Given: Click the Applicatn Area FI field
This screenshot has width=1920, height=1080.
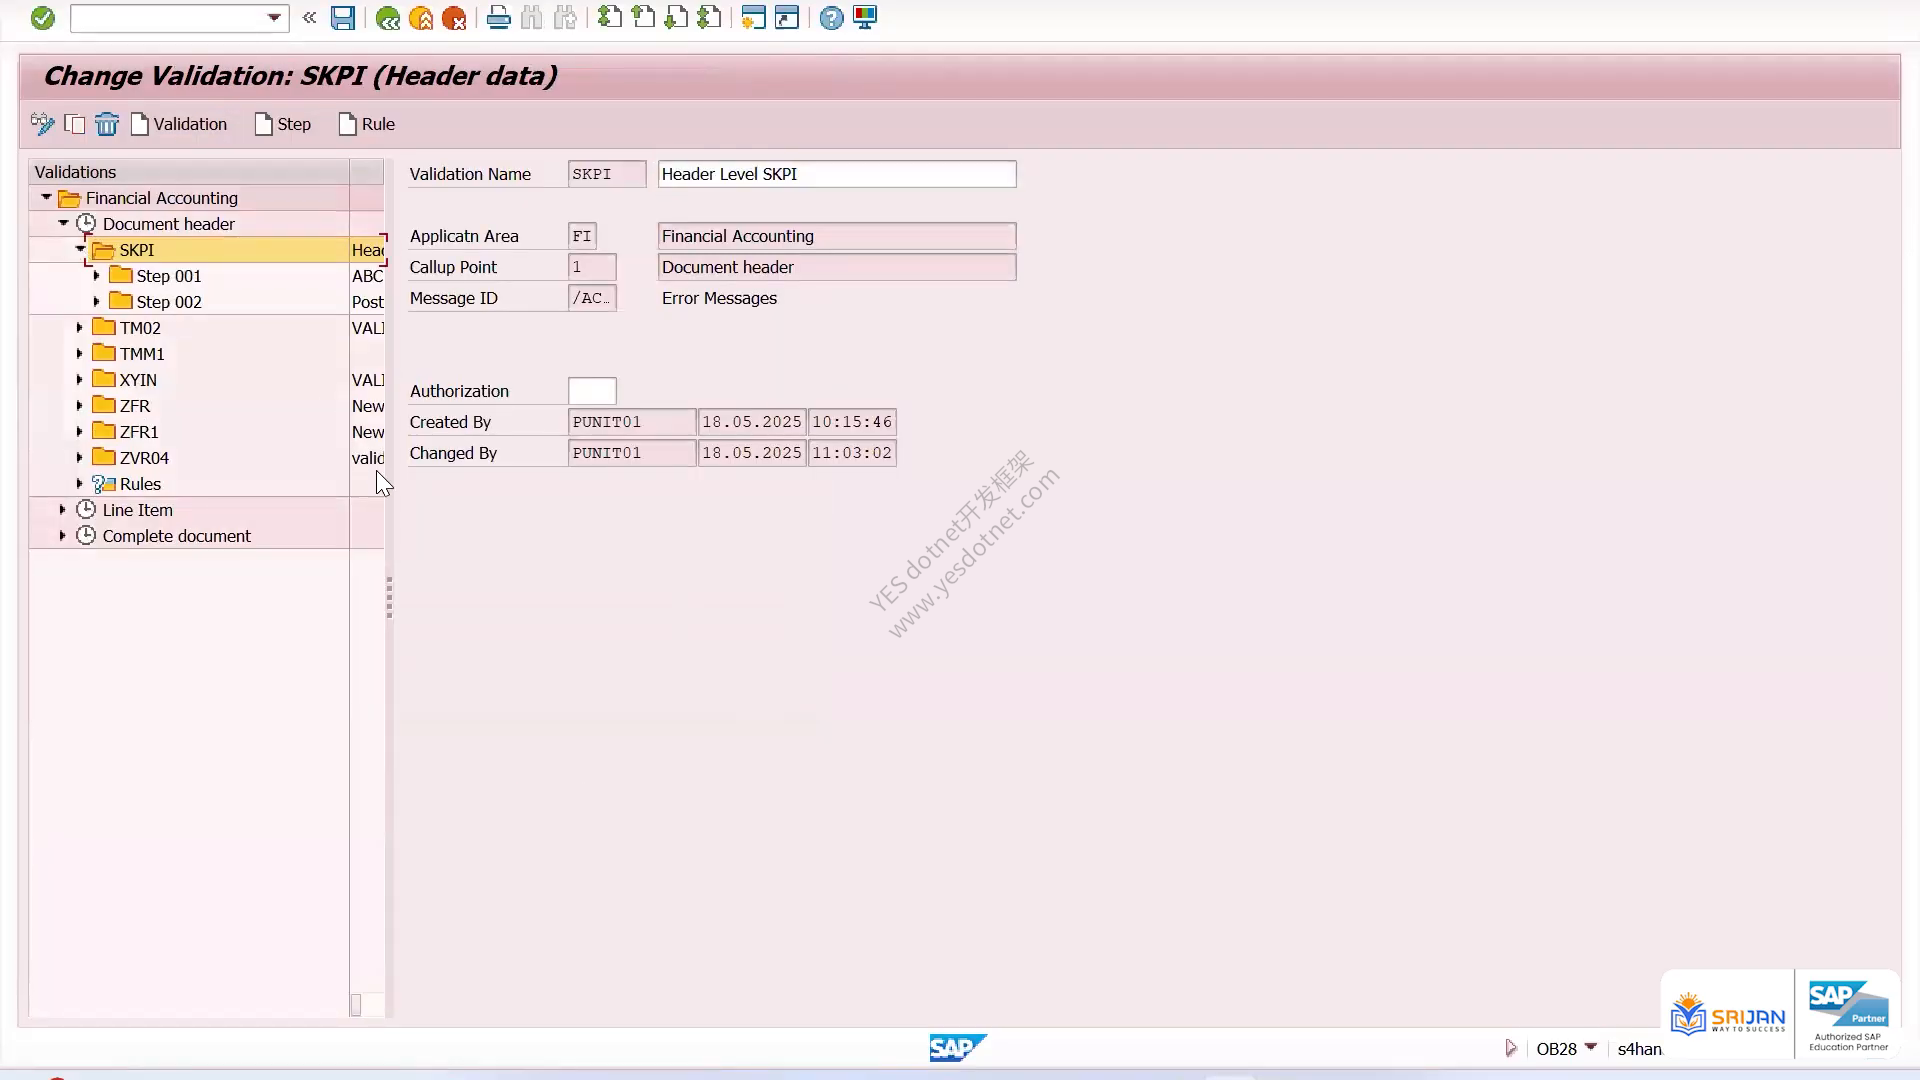Looking at the screenshot, I should pos(582,236).
